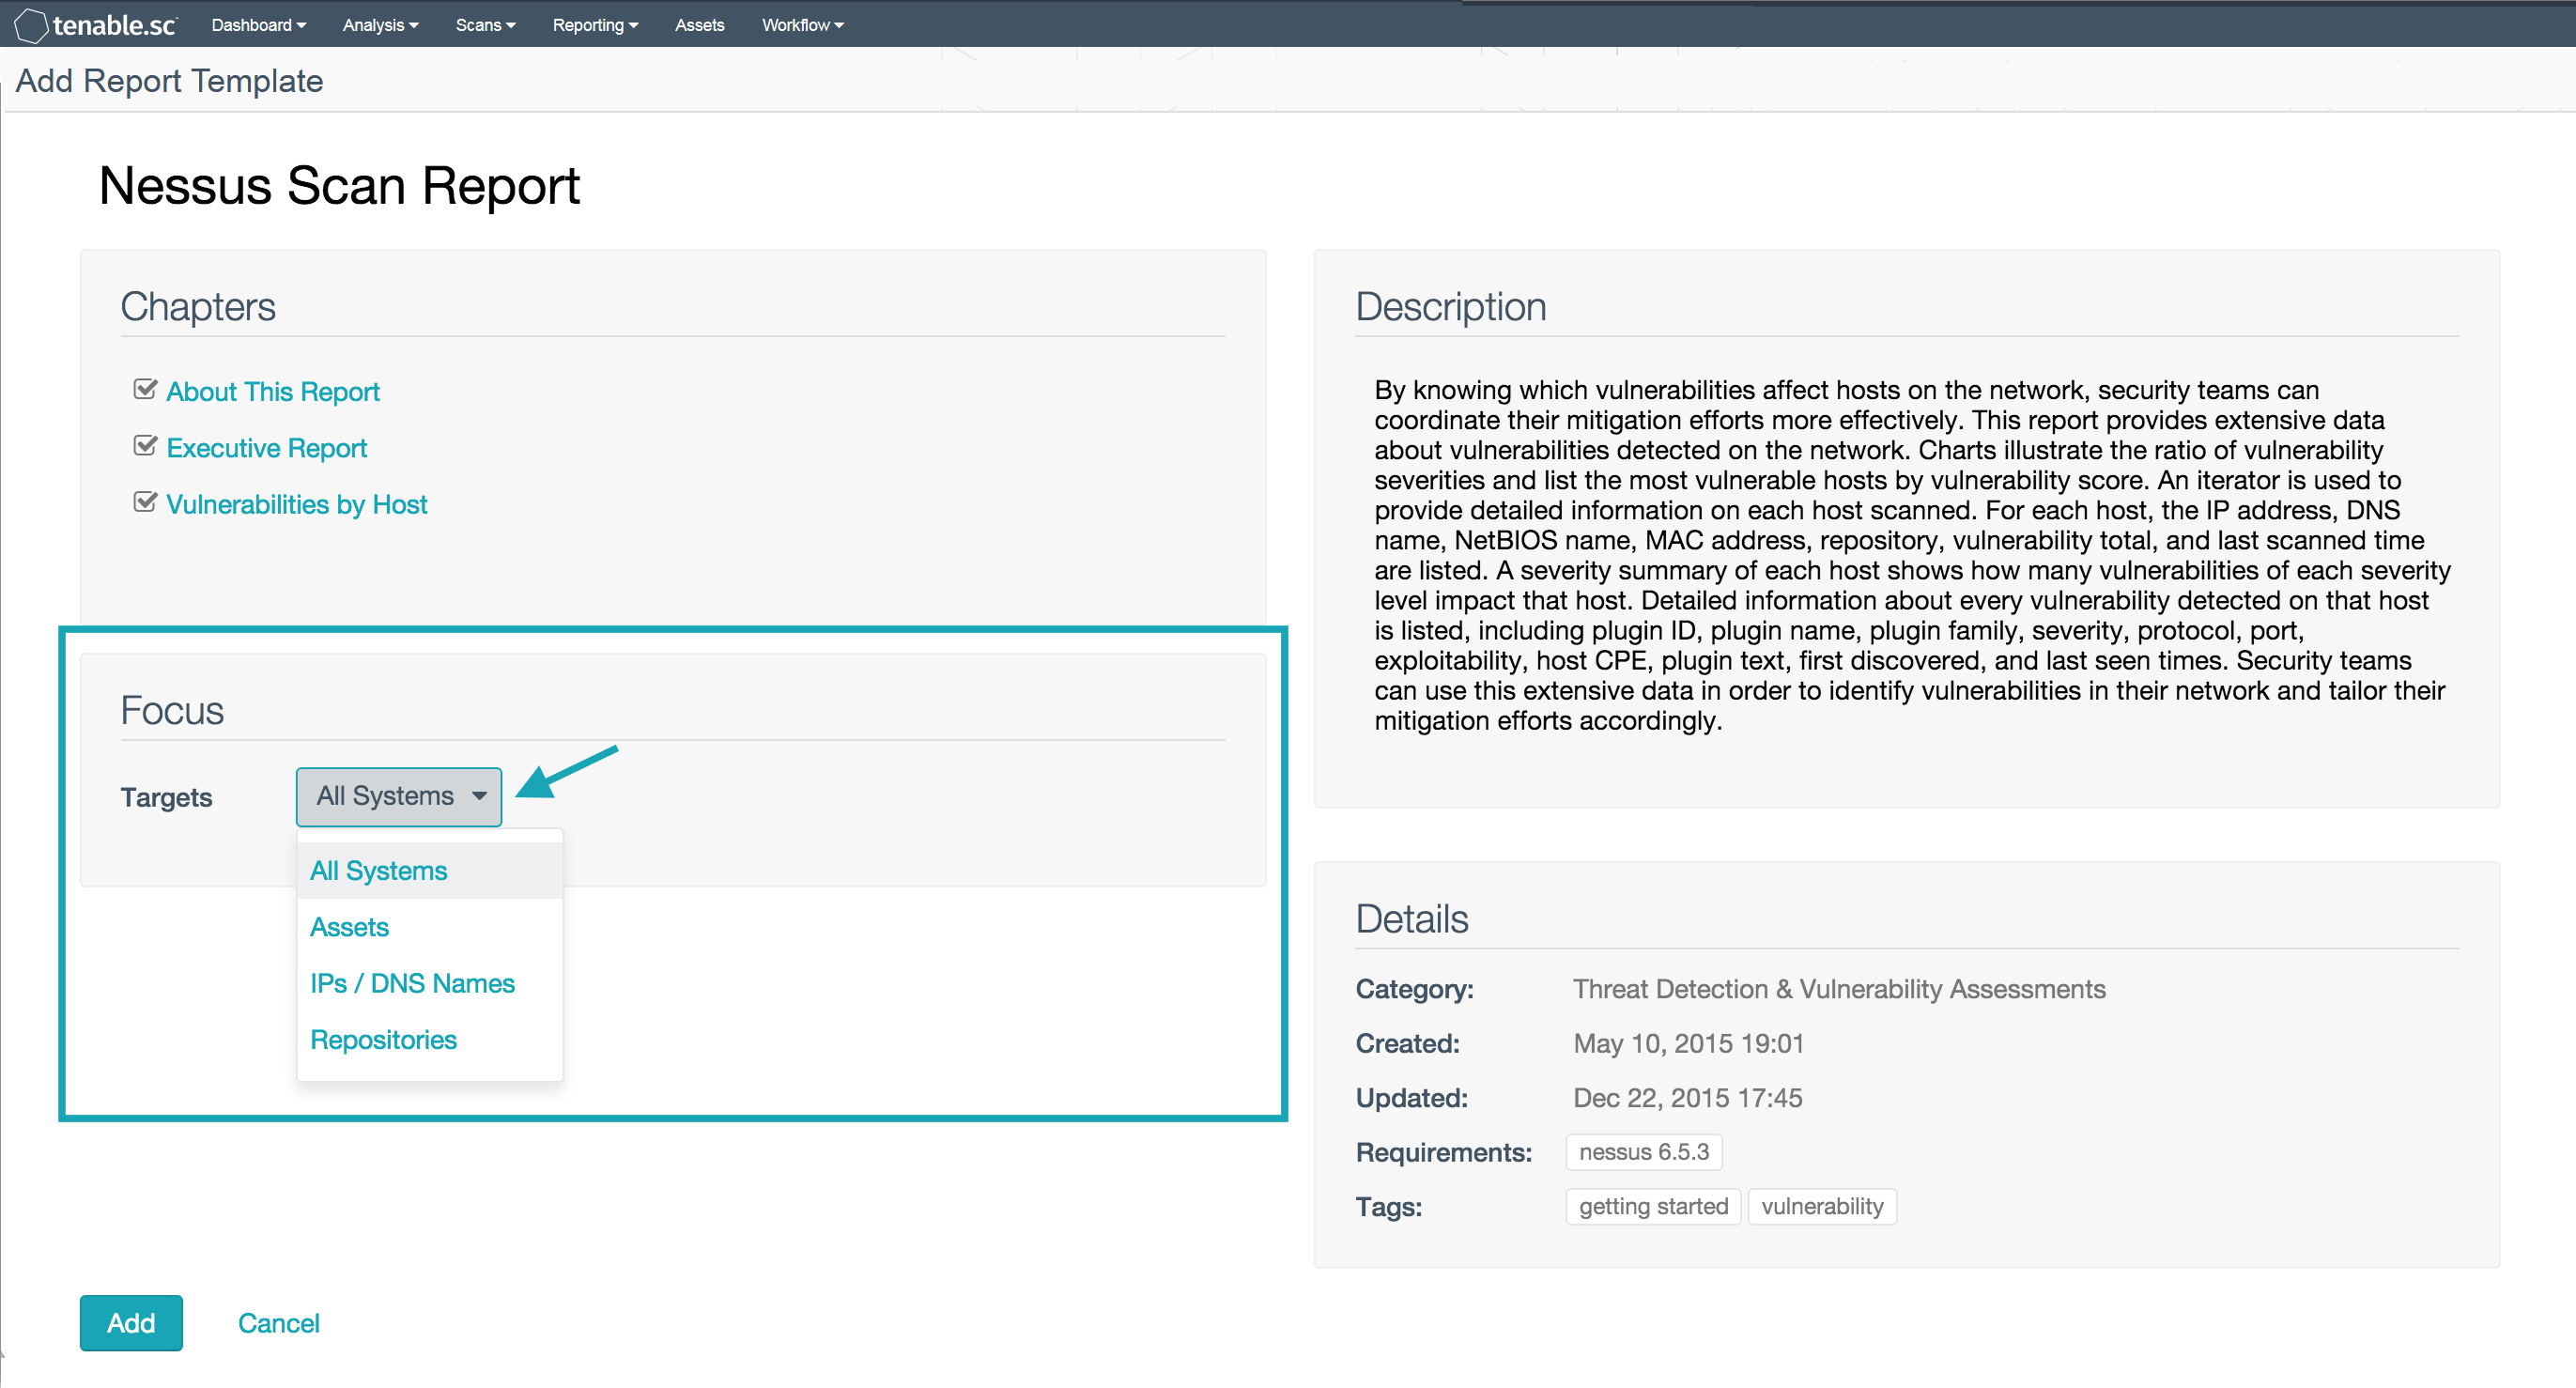Click the Cancel link
The width and height of the screenshot is (2576, 1388).
pyautogui.click(x=278, y=1322)
